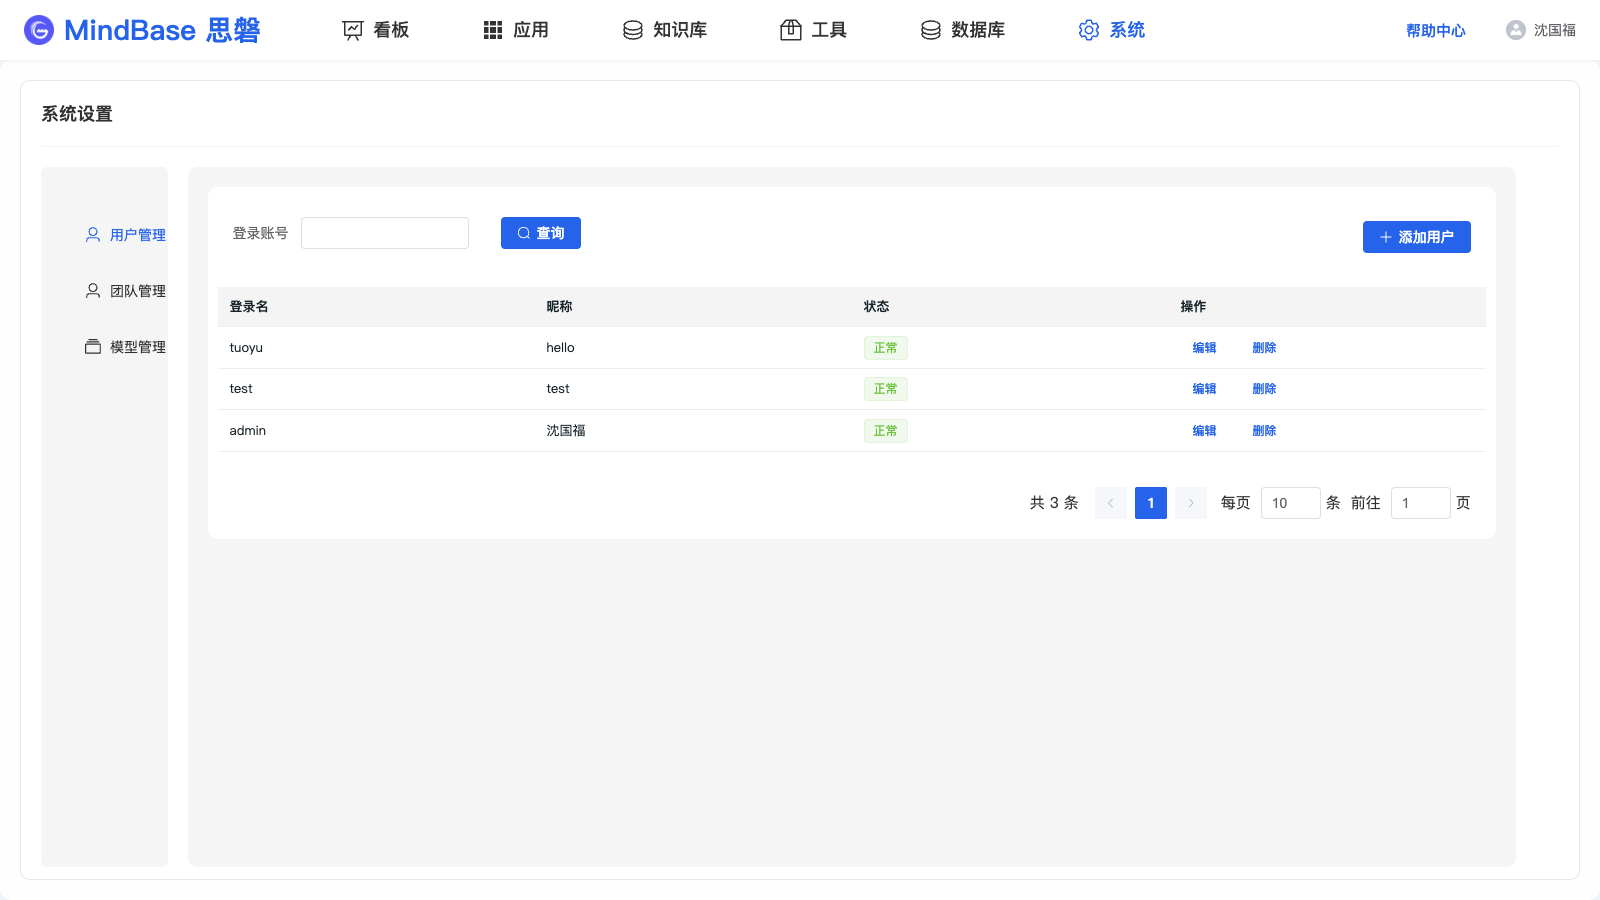Open the 看板 dashboard menu
The image size is (1600, 900).
376,30
